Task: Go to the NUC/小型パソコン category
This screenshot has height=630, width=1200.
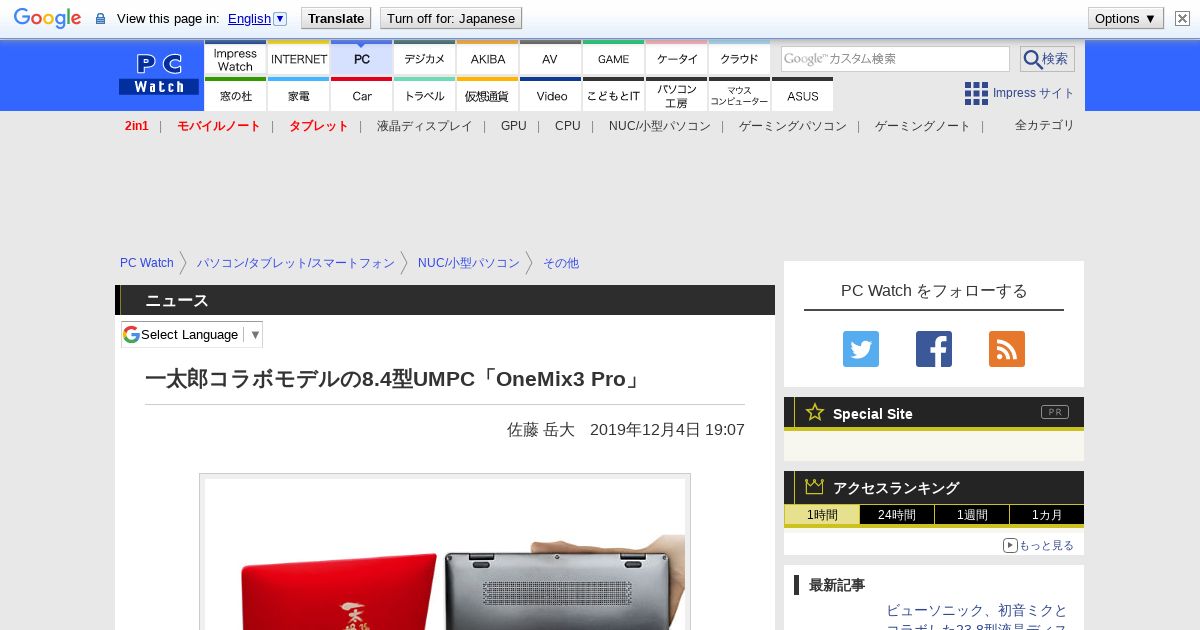Action: coord(660,126)
